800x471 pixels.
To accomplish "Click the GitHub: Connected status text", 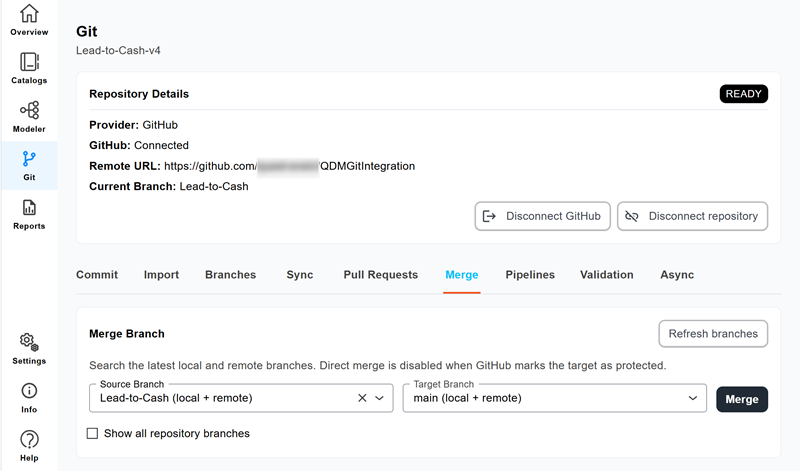I will coord(139,145).
